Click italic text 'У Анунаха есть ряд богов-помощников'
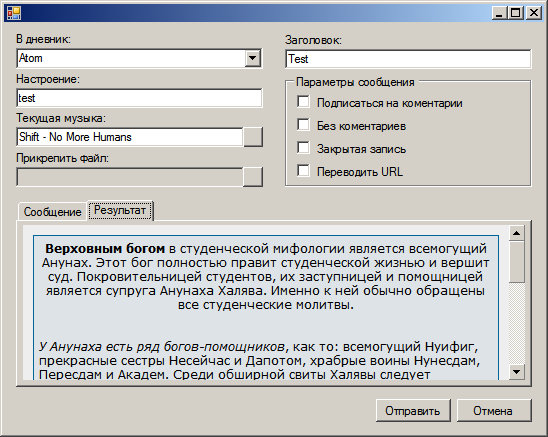The height and width of the screenshot is (437, 548). 162,347
